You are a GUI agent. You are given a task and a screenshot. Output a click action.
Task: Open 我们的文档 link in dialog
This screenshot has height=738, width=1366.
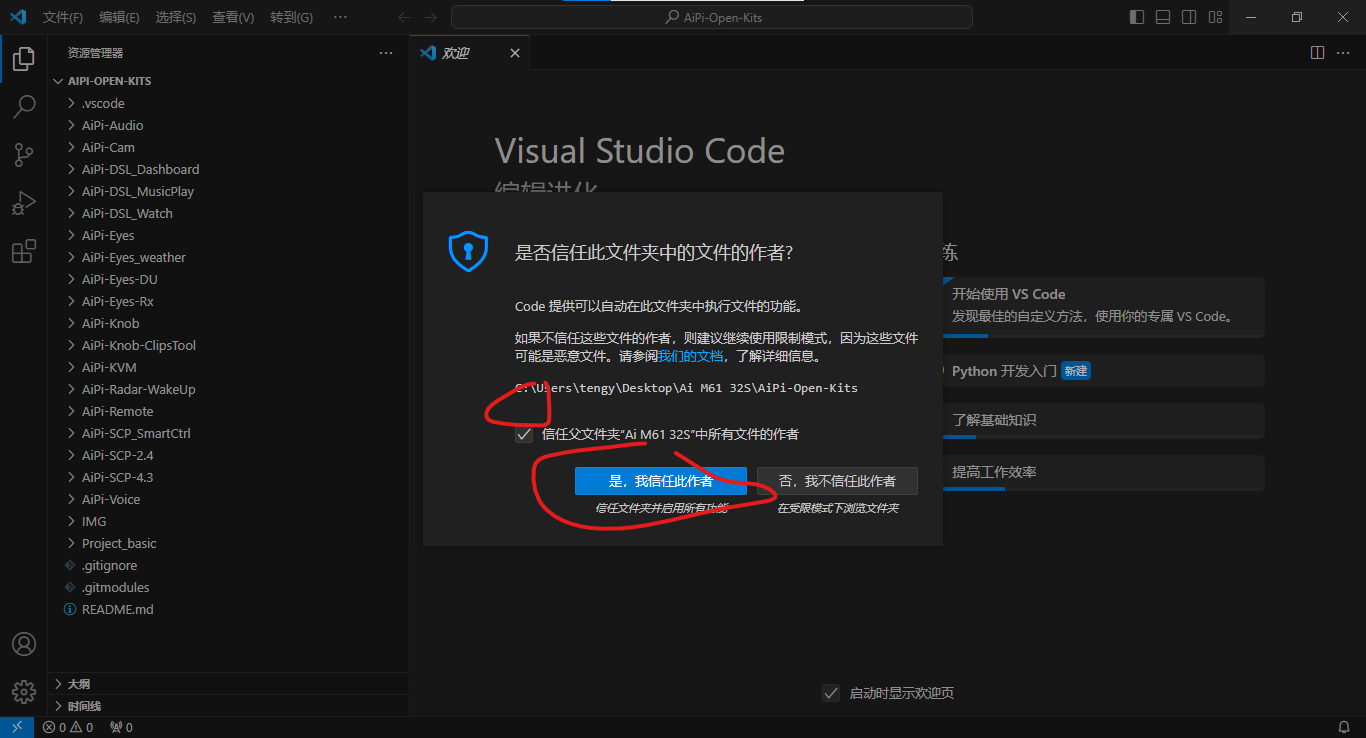pos(690,355)
